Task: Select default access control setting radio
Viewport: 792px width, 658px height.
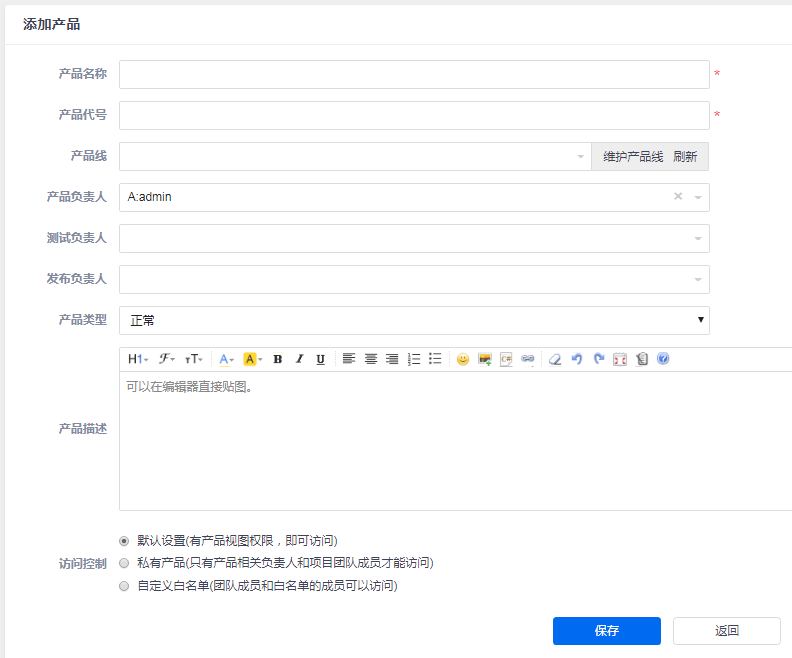Action: [x=124, y=541]
